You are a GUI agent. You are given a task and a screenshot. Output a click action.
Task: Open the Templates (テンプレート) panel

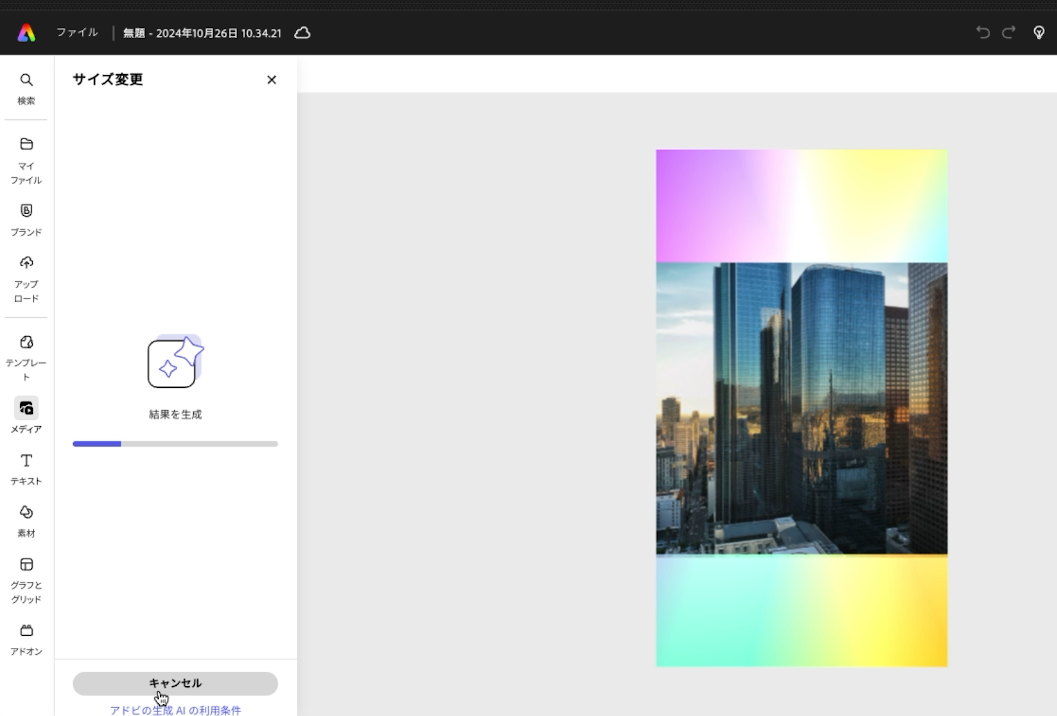point(26,356)
